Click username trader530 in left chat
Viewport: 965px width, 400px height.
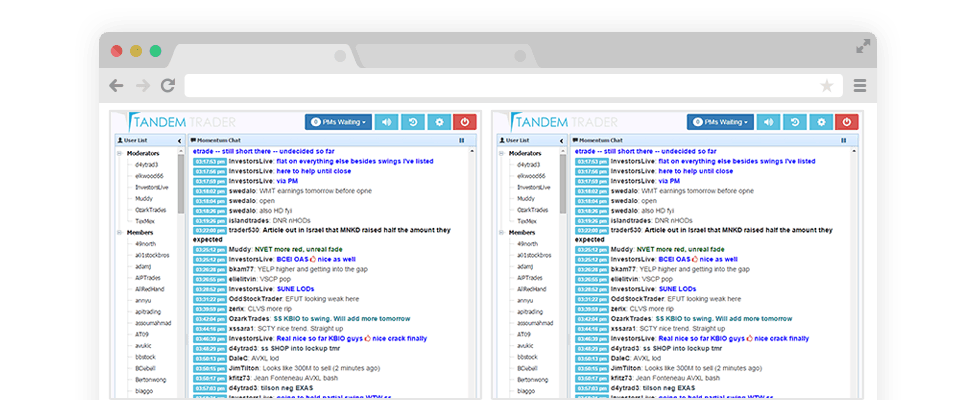[x=244, y=230]
